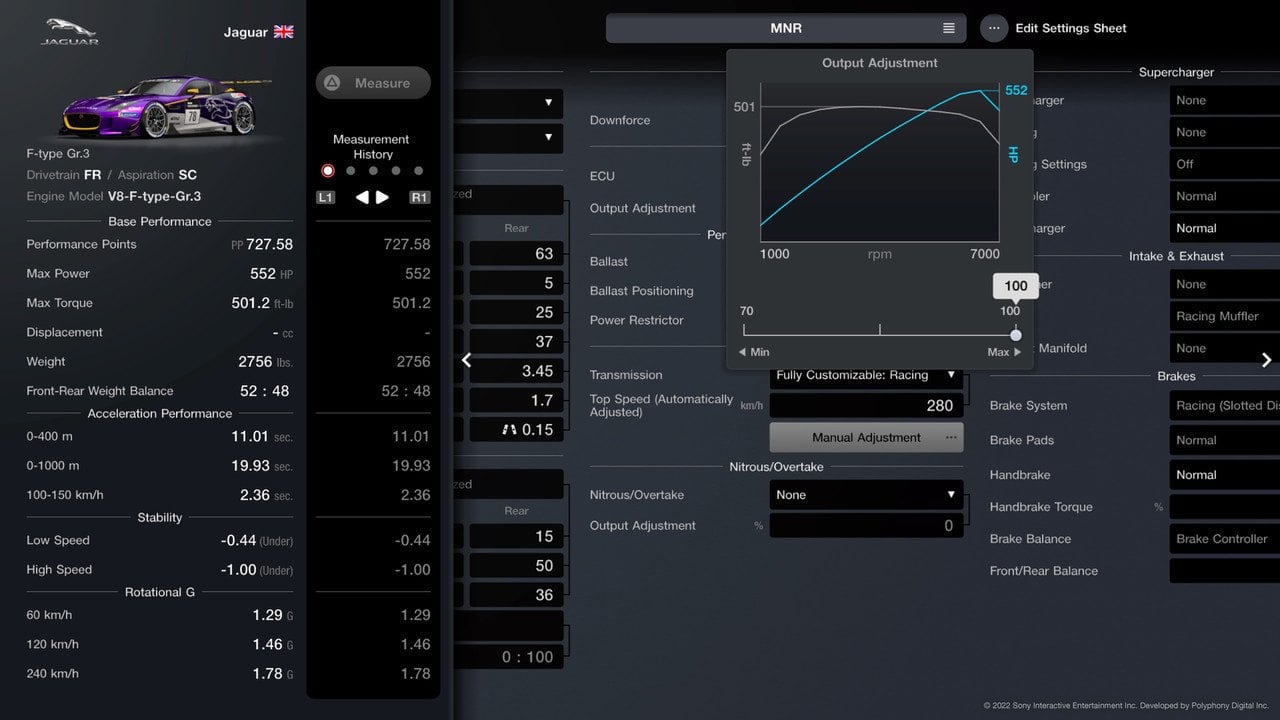Screen dimensions: 1280x720
Task: Click the Downforce label
Action: click(x=620, y=120)
